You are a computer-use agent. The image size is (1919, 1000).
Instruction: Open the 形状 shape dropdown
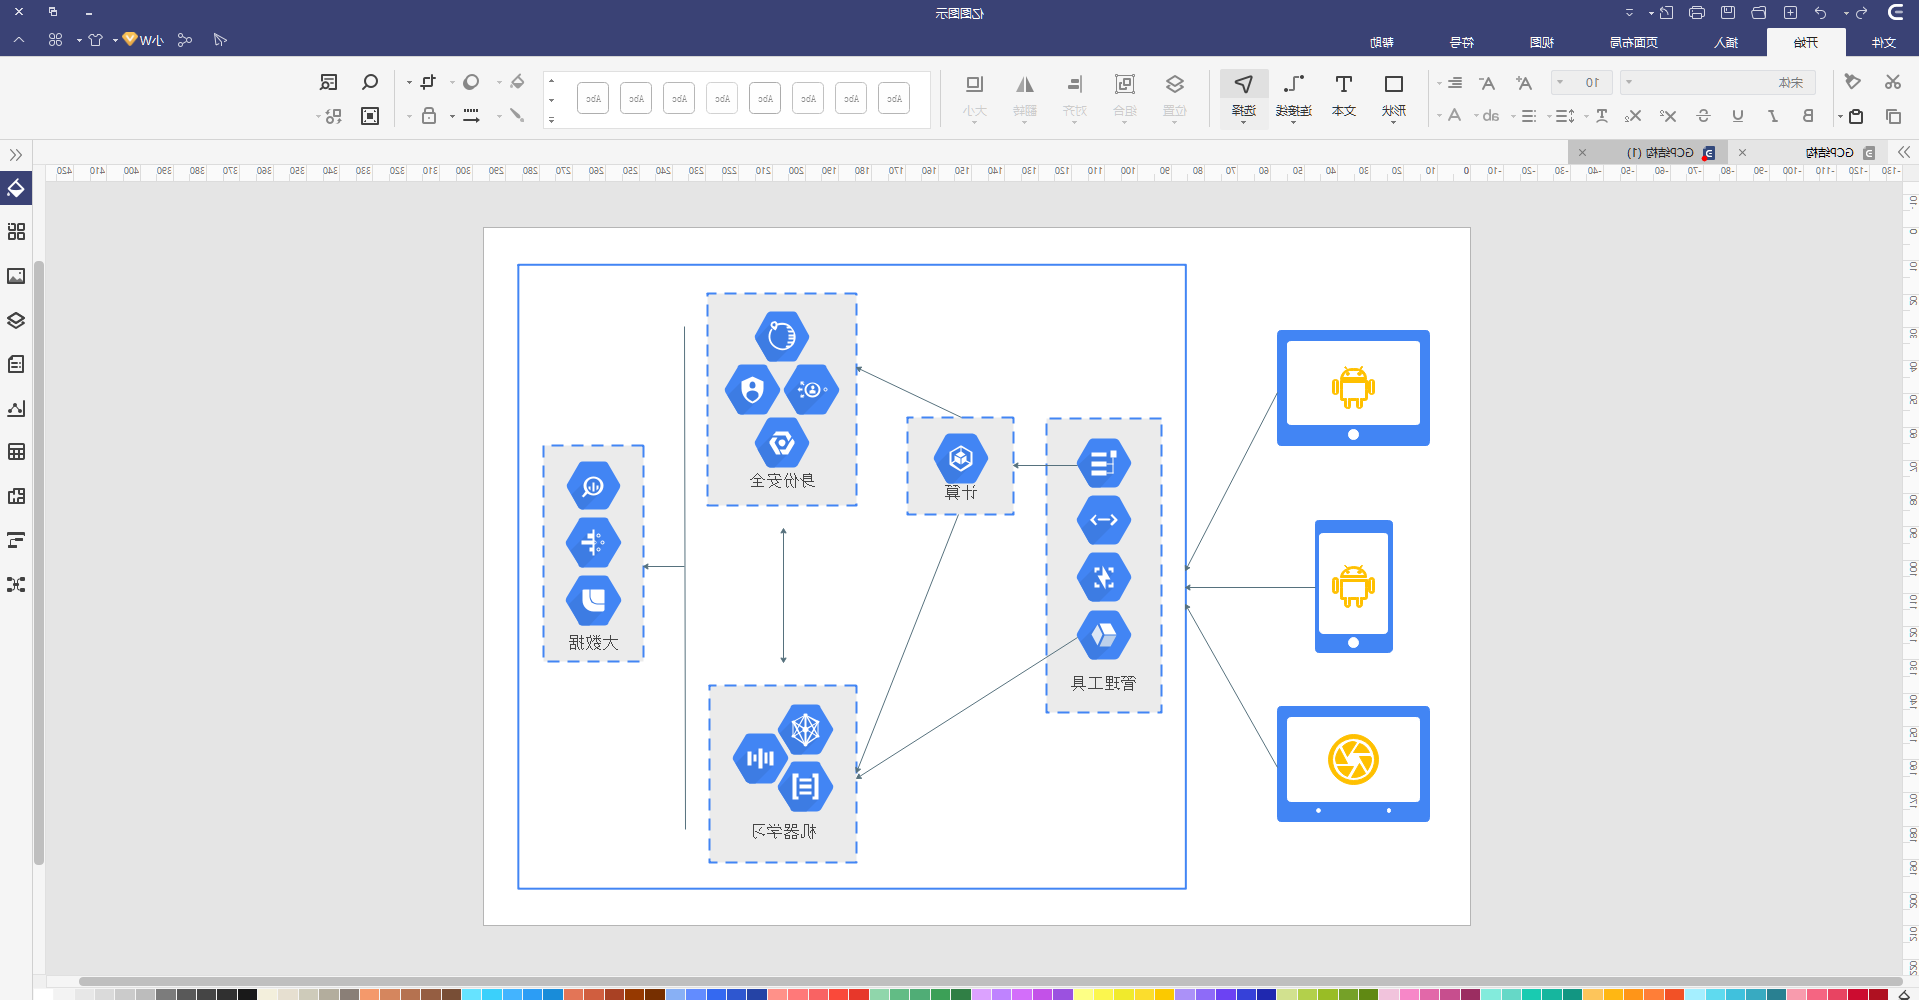1394,96
